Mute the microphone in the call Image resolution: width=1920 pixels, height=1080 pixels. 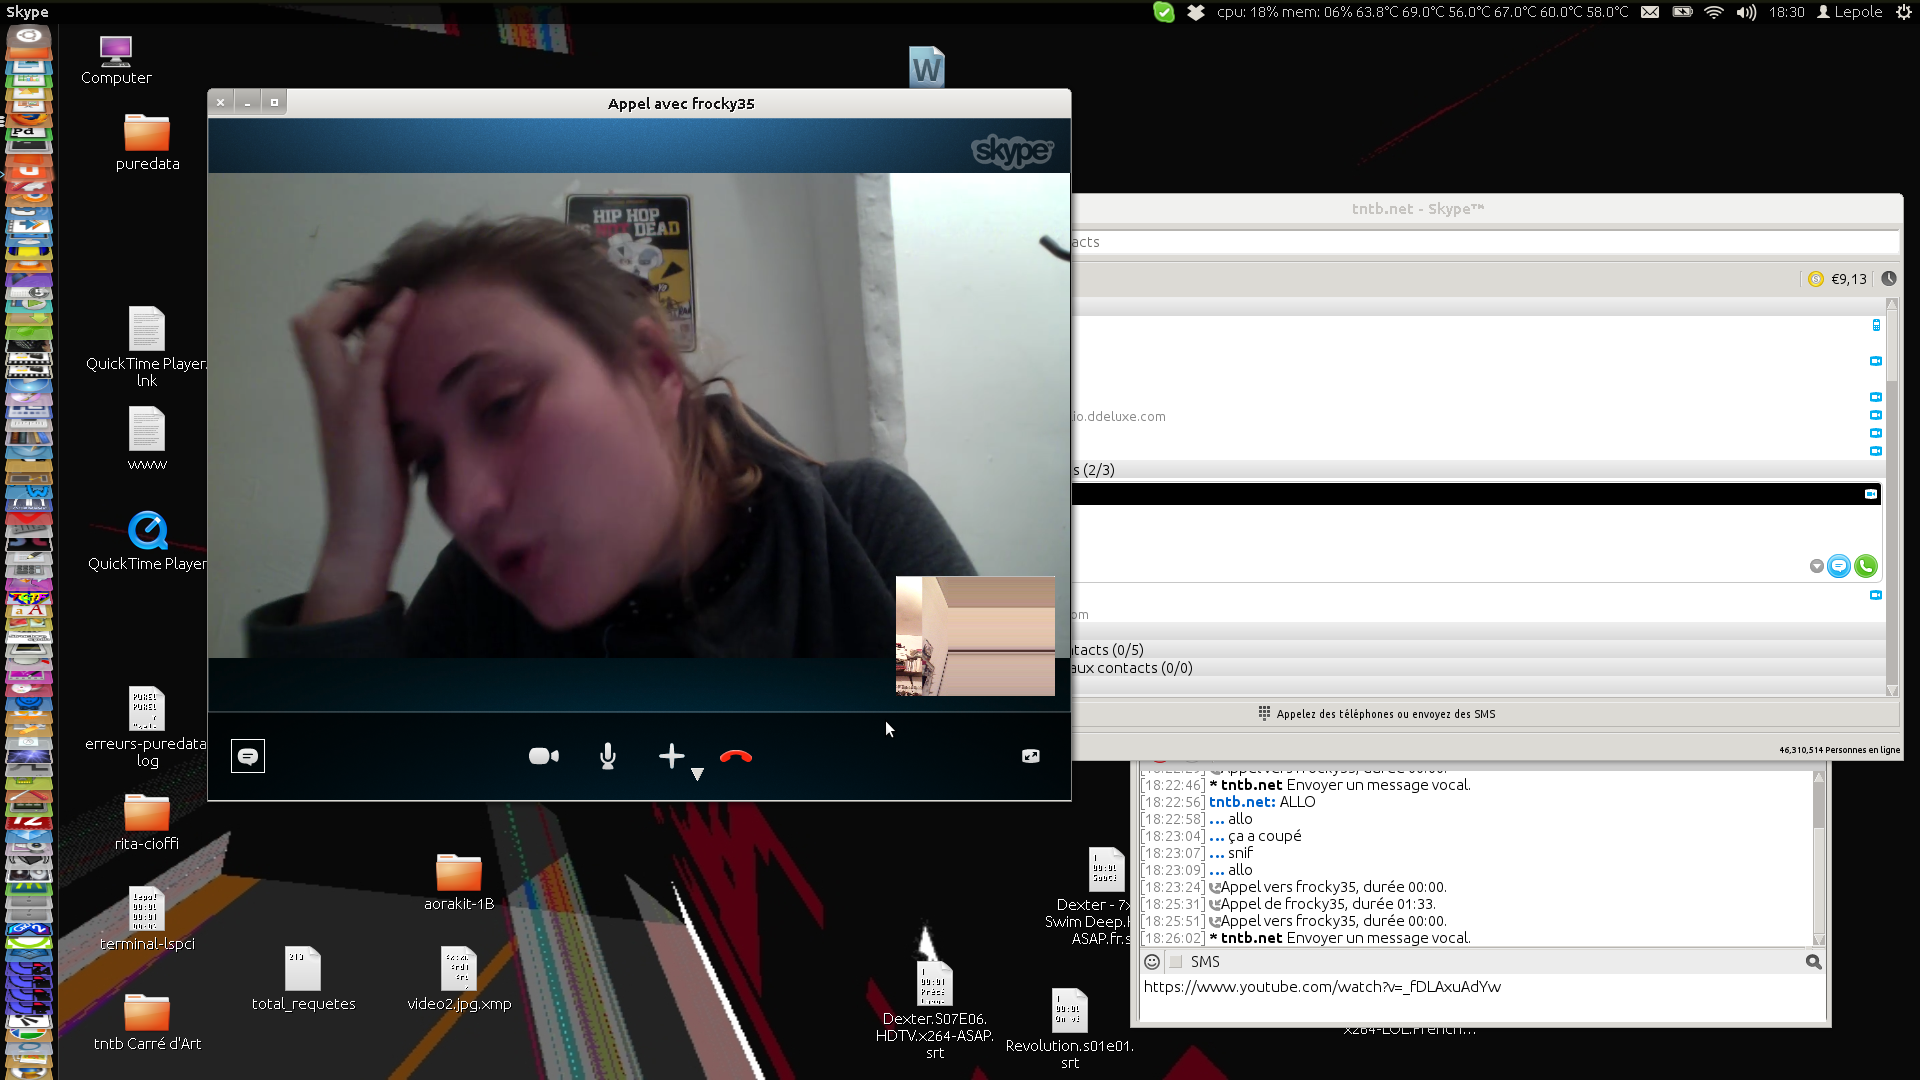point(607,757)
